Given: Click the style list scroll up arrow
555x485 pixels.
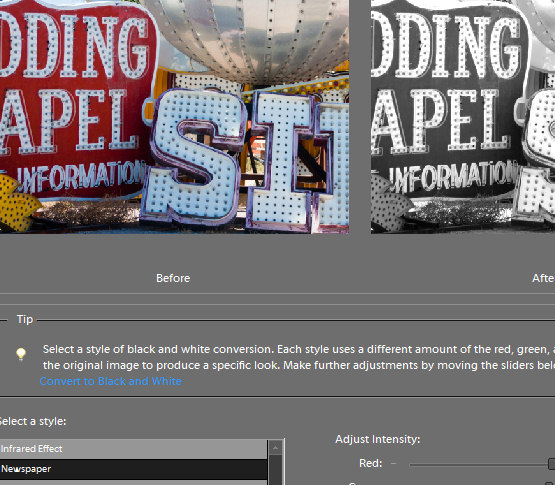Looking at the screenshot, I should click(276, 448).
